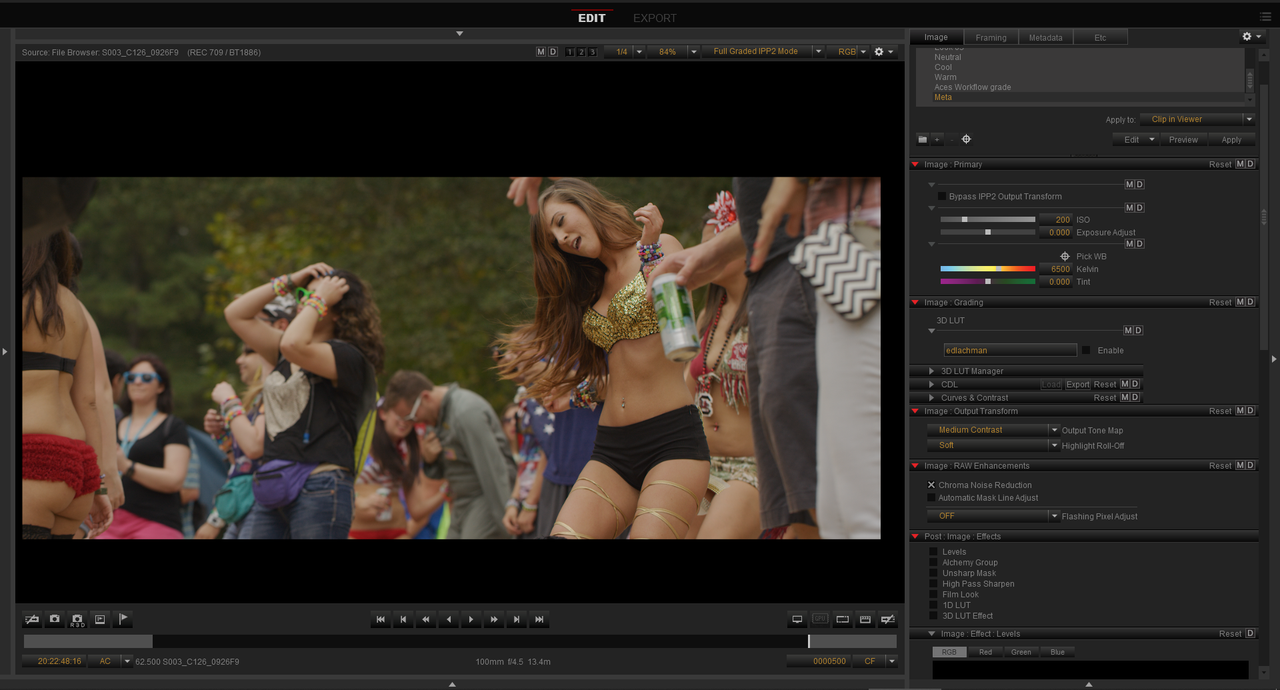Click the external monitor icon

[797, 620]
